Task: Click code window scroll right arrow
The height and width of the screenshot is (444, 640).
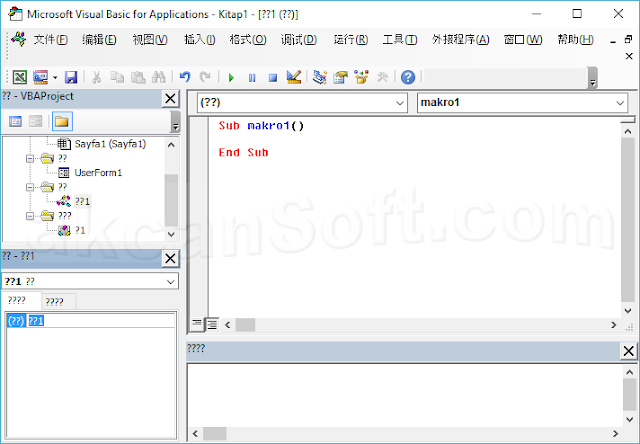Action: [613, 325]
